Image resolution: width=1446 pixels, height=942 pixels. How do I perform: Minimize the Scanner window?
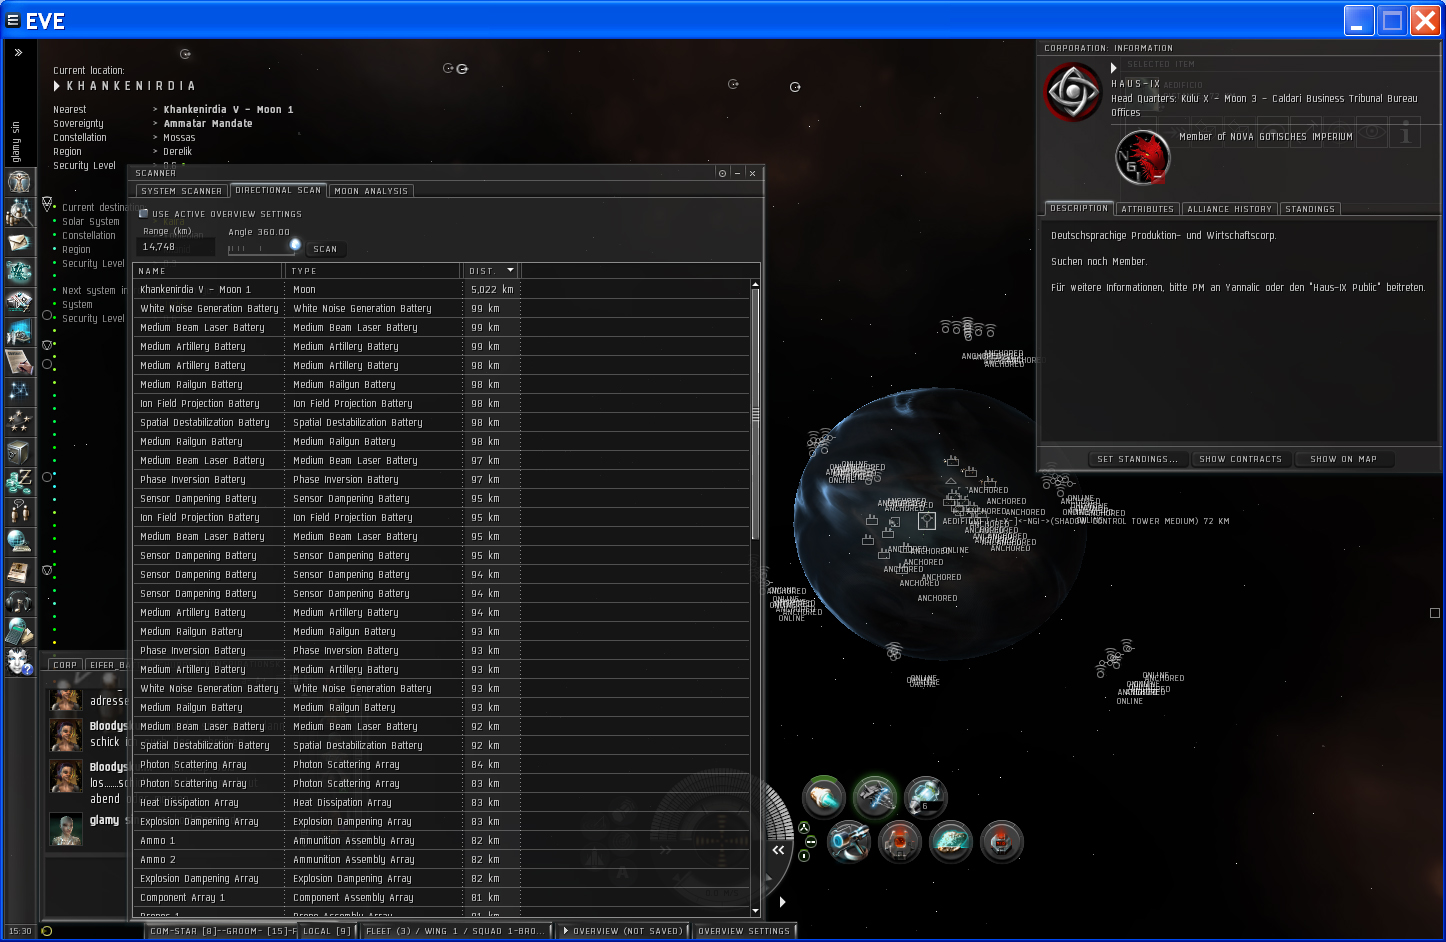(737, 173)
